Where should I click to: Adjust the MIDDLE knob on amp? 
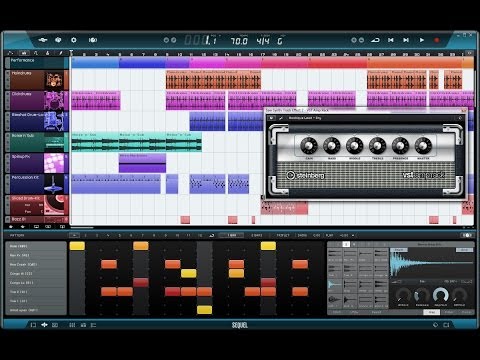[x=354, y=145]
